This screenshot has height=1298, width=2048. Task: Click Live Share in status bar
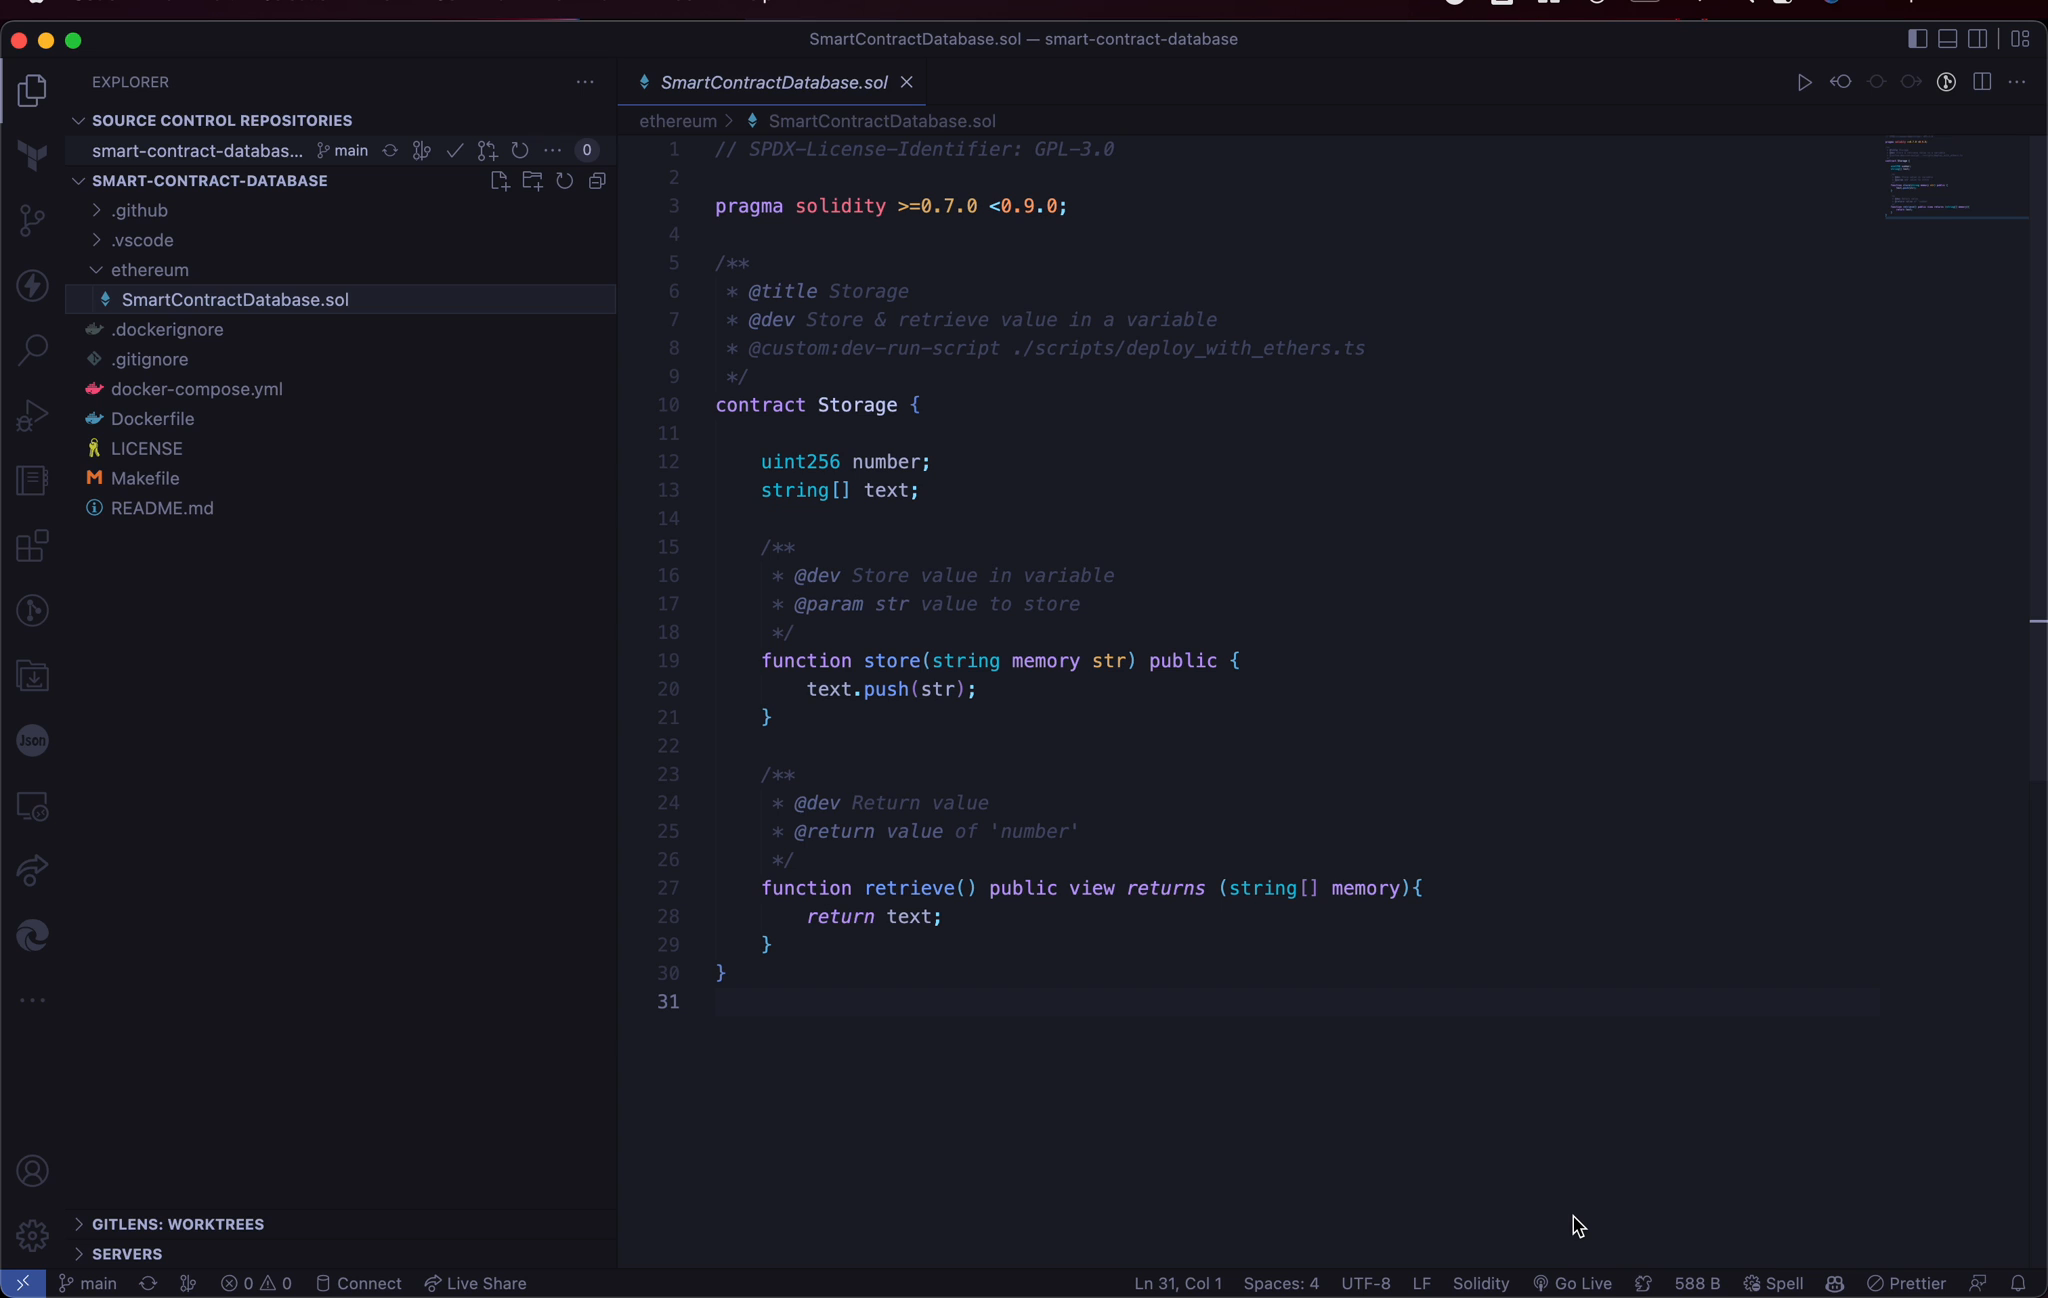pyautogui.click(x=476, y=1283)
